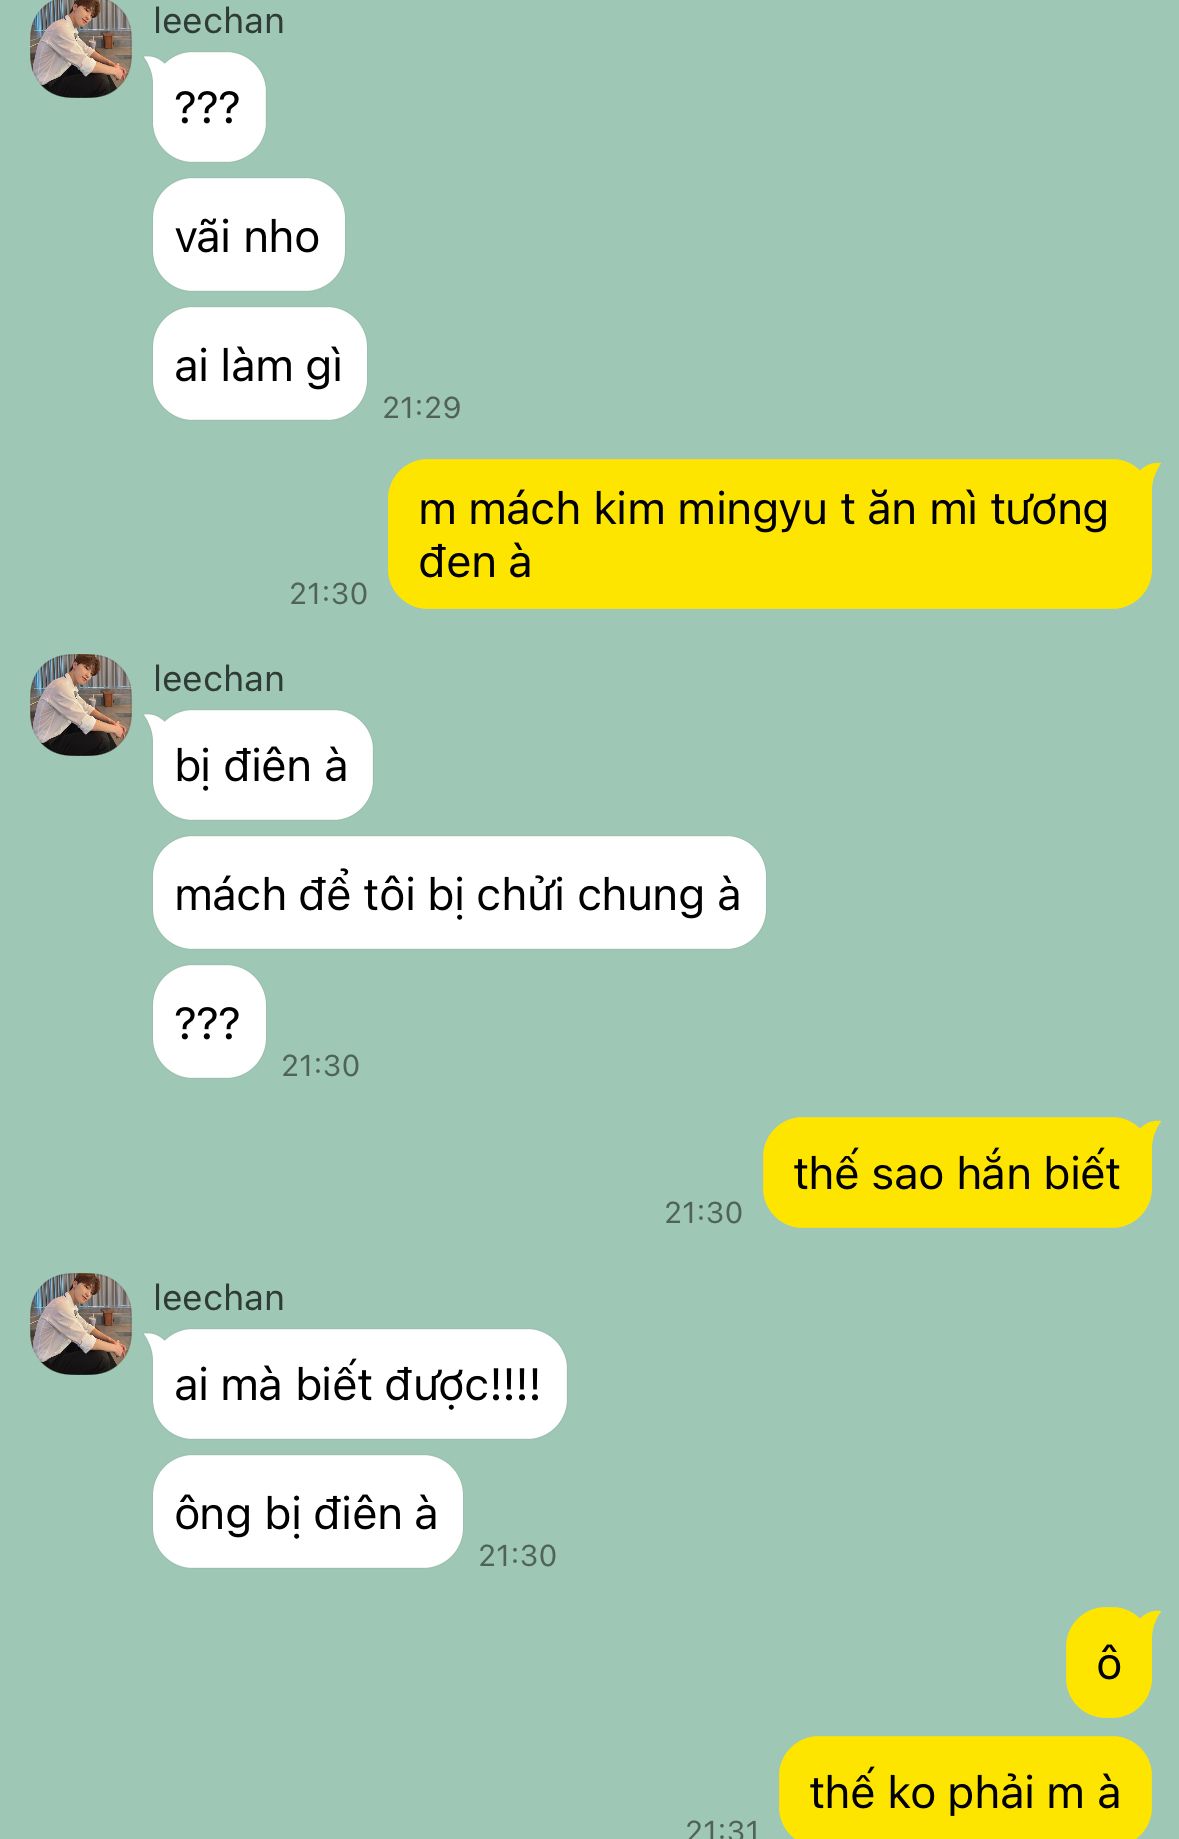Tap leechan name above 'ai mà biết được!!!!'
The height and width of the screenshot is (1839, 1179).
click(219, 1298)
